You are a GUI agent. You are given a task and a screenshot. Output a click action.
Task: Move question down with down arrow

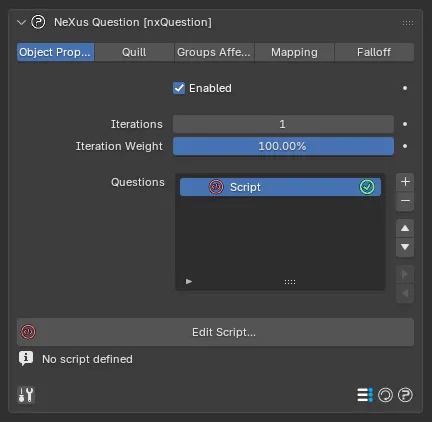pos(405,247)
